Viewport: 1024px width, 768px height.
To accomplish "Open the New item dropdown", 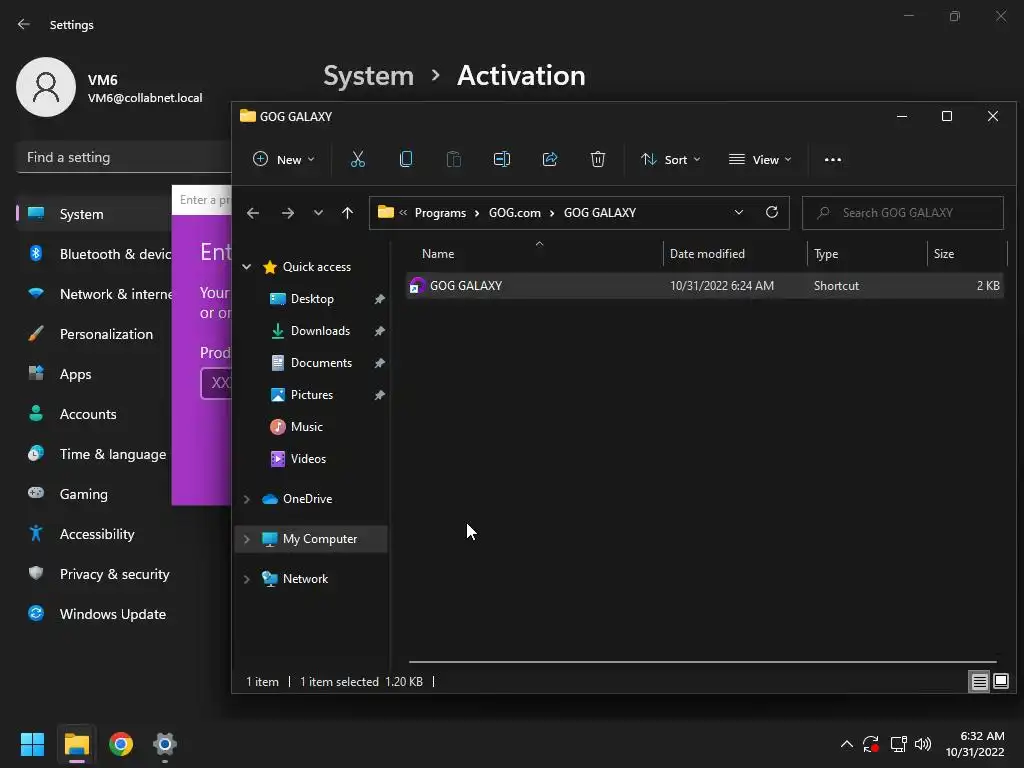I will [283, 159].
